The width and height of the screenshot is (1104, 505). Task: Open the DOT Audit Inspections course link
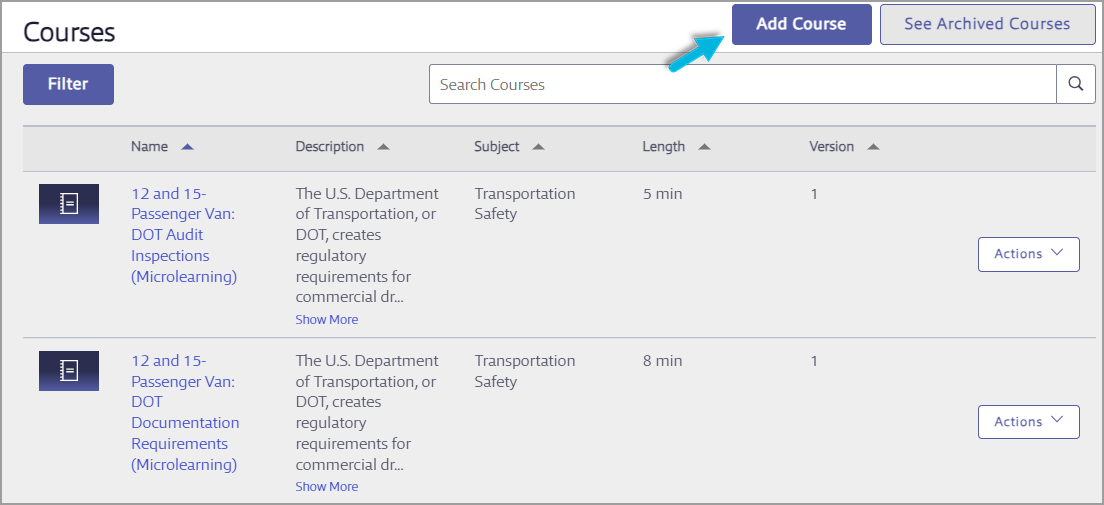(183, 235)
